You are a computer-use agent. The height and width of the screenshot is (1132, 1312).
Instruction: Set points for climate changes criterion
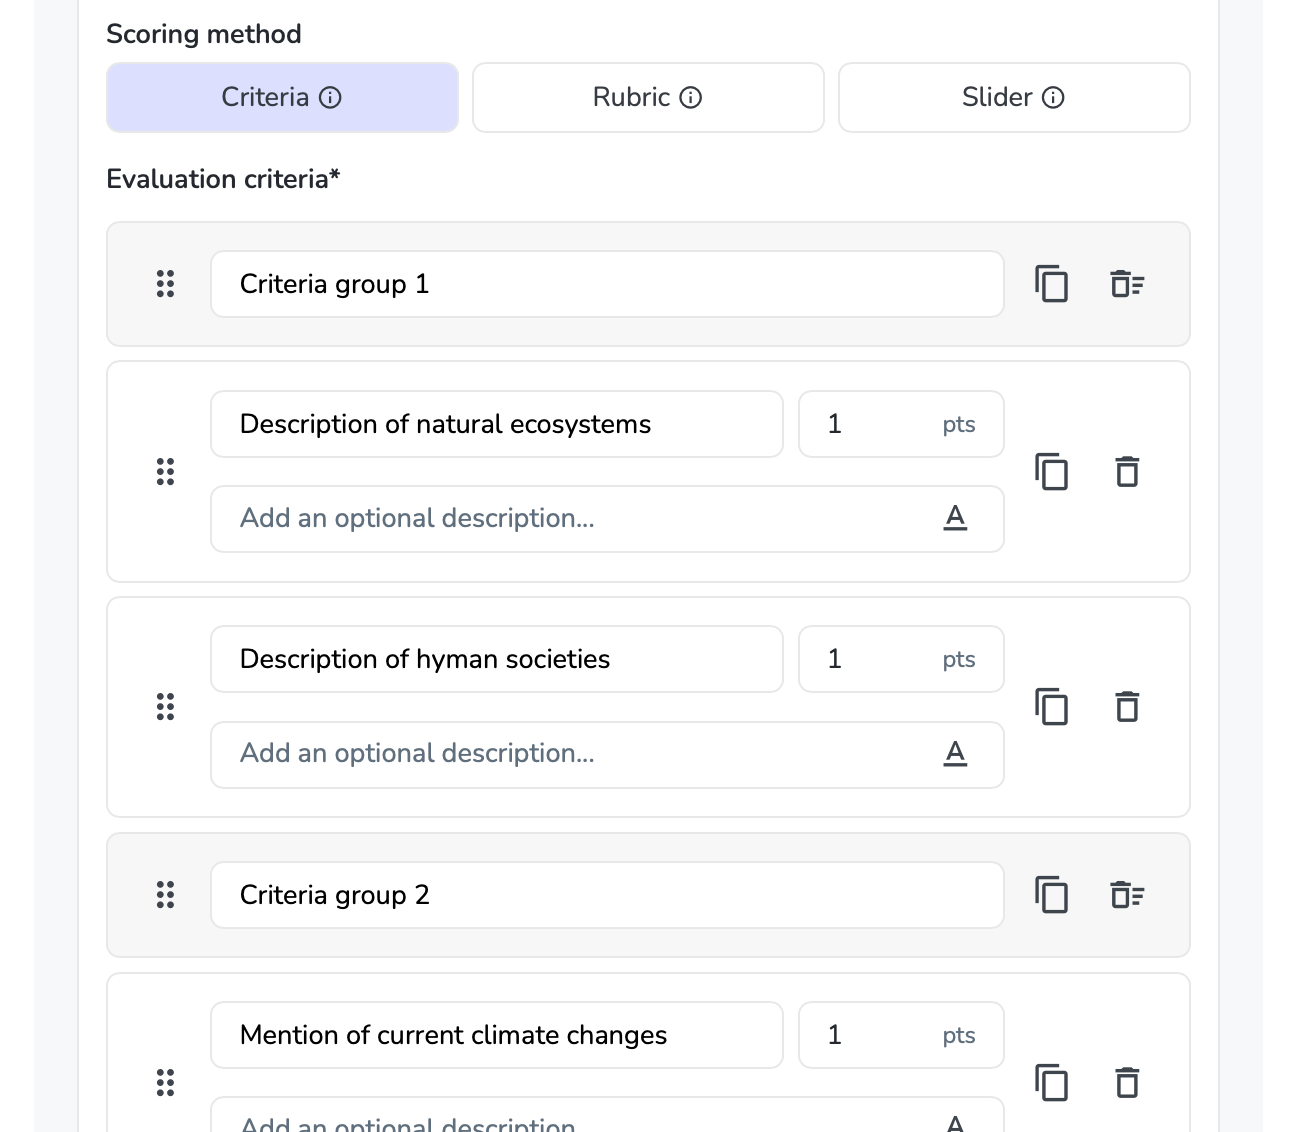pyautogui.click(x=901, y=1035)
